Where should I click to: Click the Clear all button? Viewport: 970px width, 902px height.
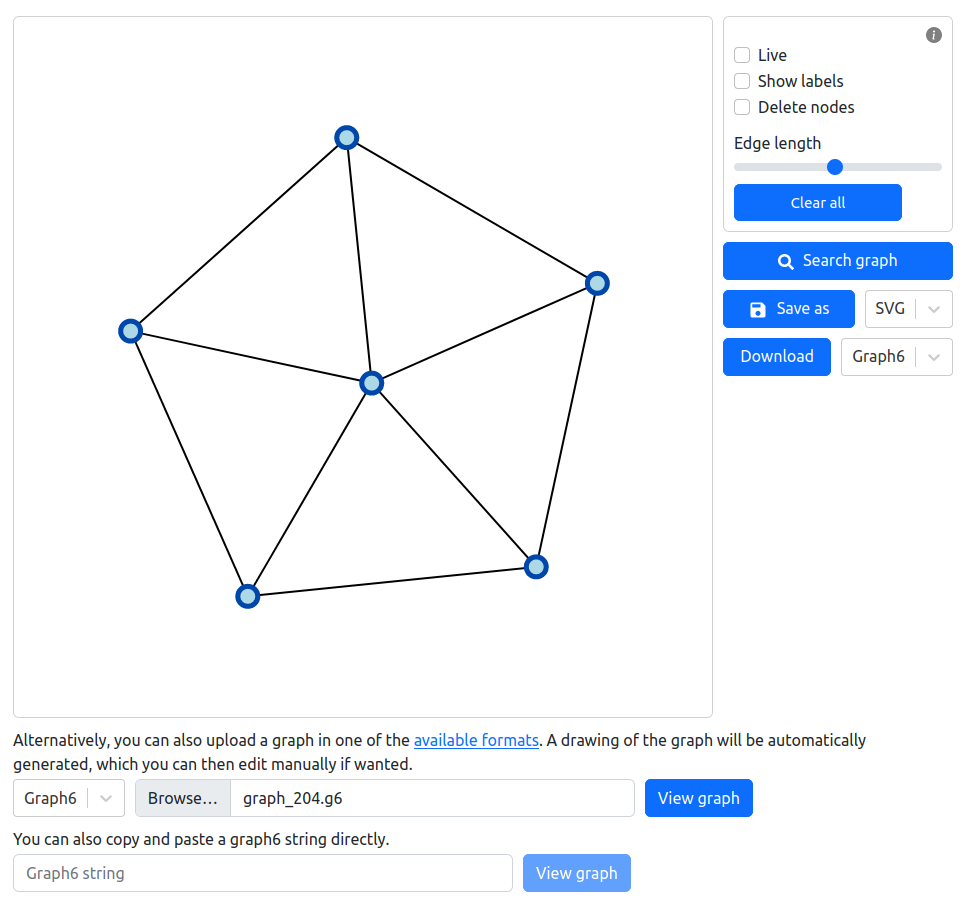[x=817, y=202]
